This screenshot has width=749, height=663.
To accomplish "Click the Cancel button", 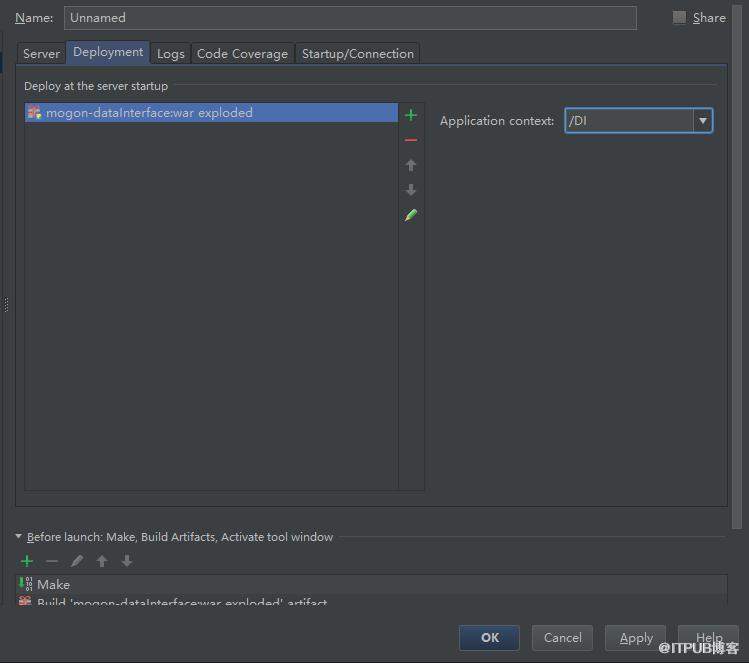I will point(562,638).
